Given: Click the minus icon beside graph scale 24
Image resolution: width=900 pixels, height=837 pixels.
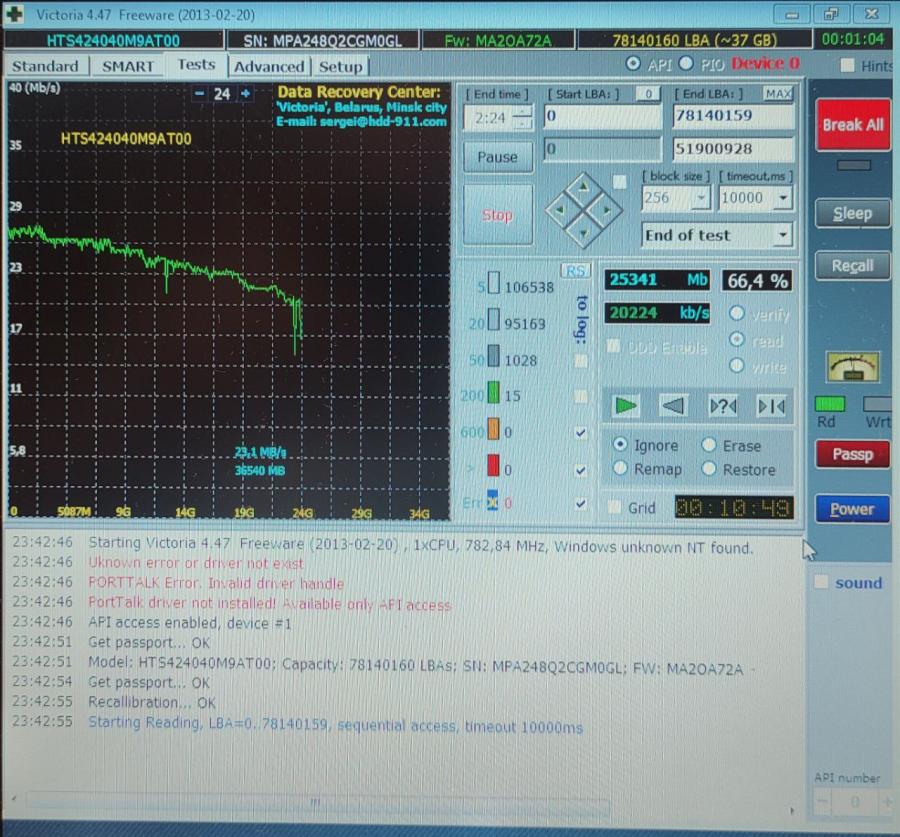Looking at the screenshot, I should point(200,94).
